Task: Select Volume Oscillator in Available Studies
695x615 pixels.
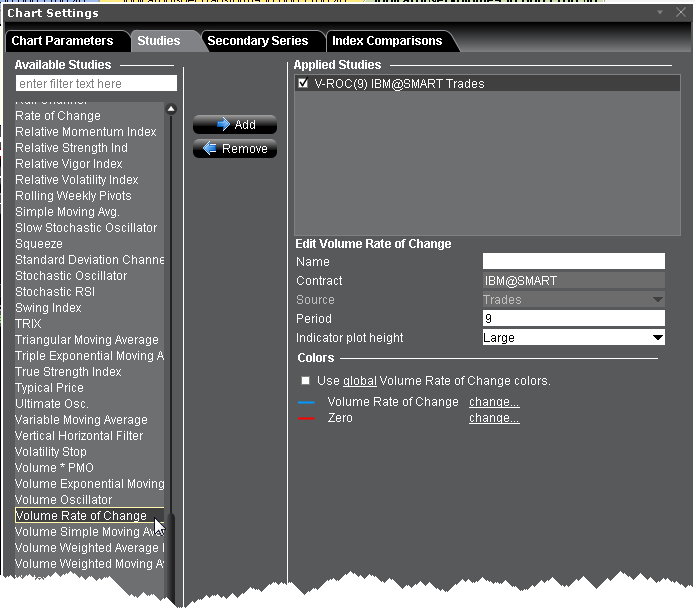Action: point(64,500)
